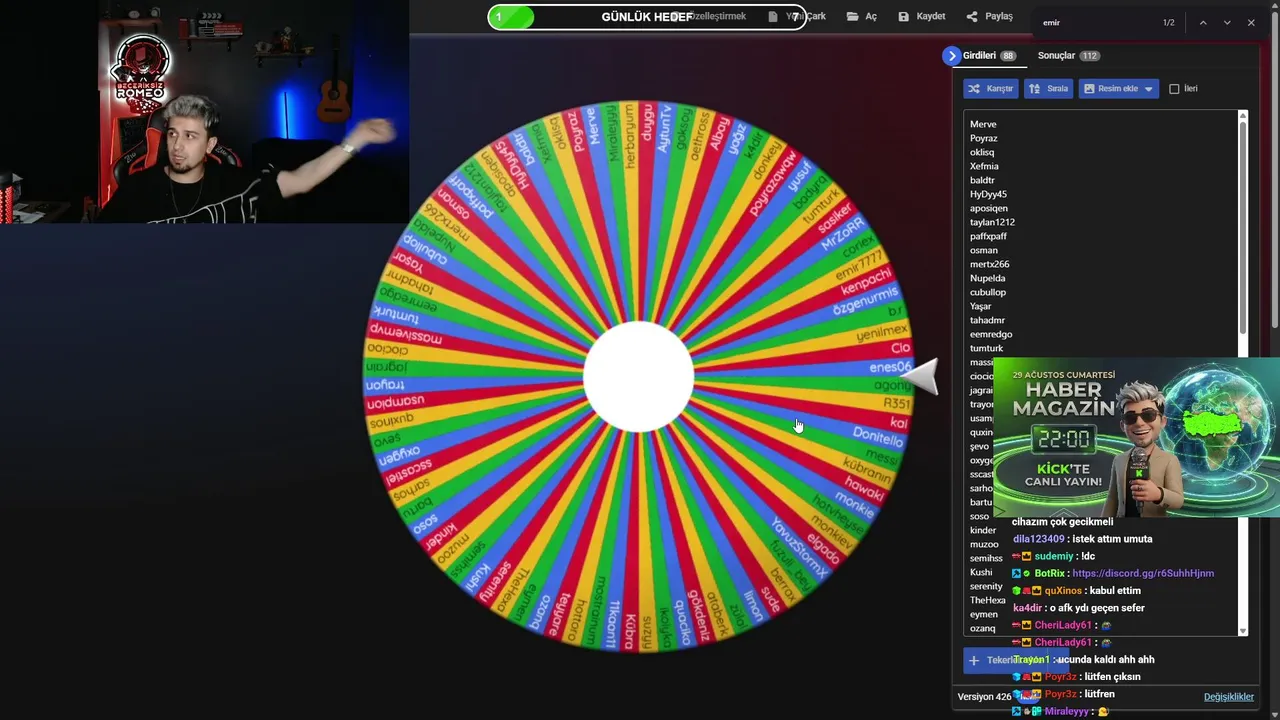The height and width of the screenshot is (720, 1280).
Task: Click the white center hub to spin wheel
Action: (x=638, y=377)
